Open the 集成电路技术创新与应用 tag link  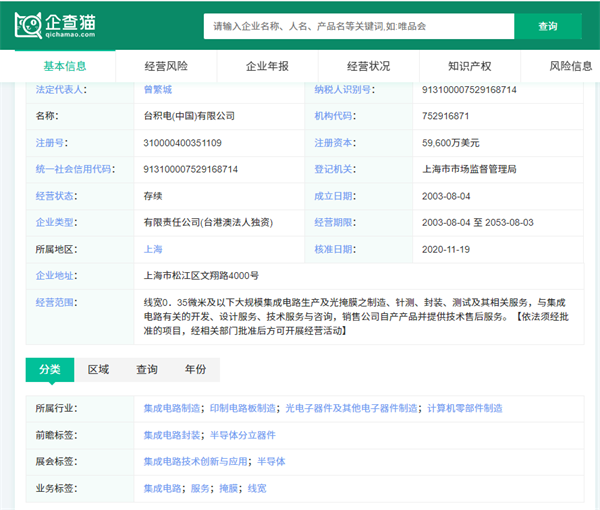tap(196, 461)
